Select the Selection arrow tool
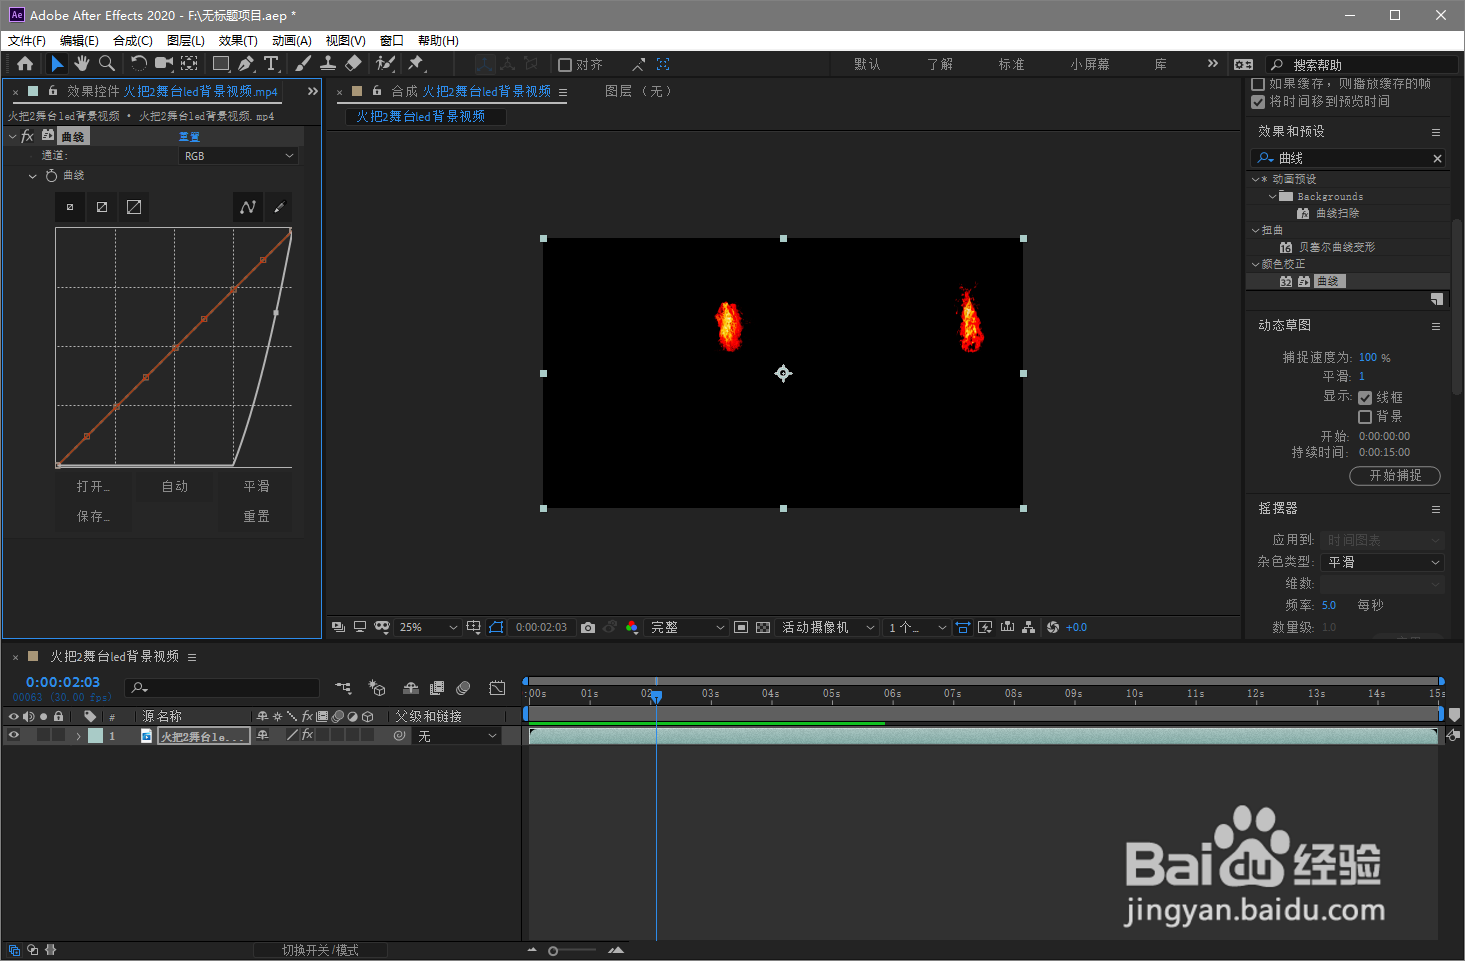 point(57,64)
